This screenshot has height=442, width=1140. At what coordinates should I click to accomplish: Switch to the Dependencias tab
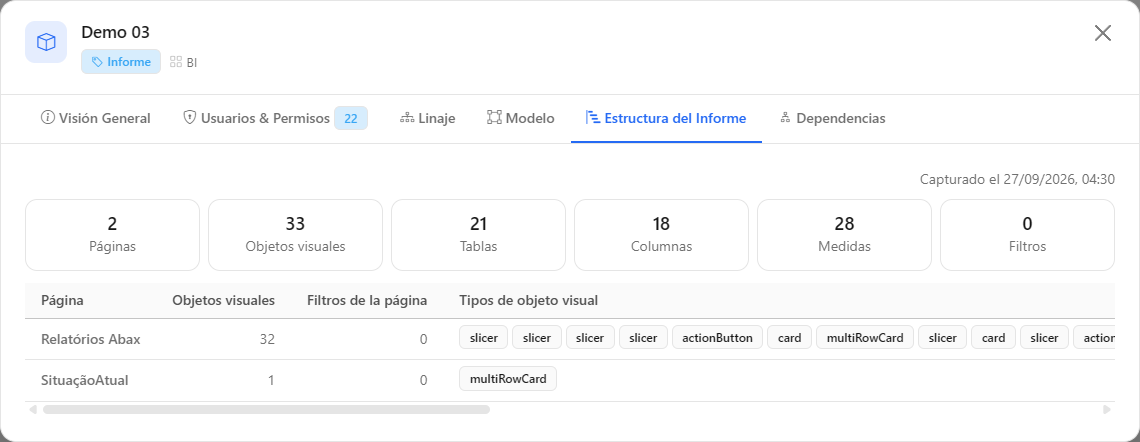tap(832, 118)
